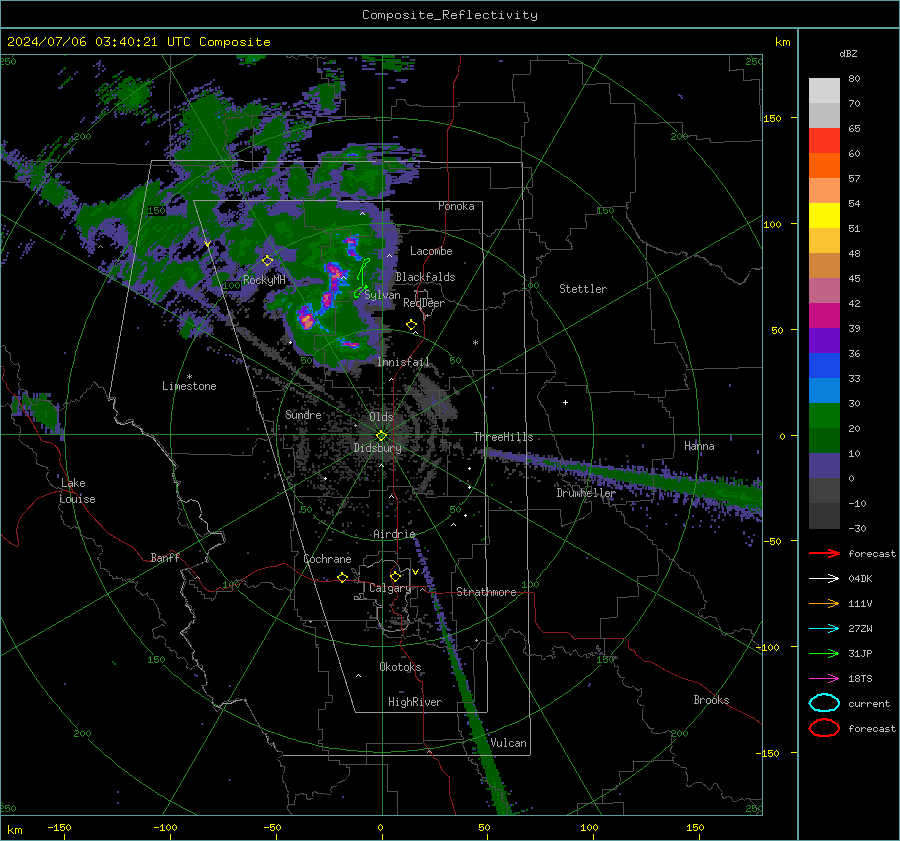Viewport: 900px width, 841px height.
Task: Click the yellow diamond above Calgary label
Action: 395,576
